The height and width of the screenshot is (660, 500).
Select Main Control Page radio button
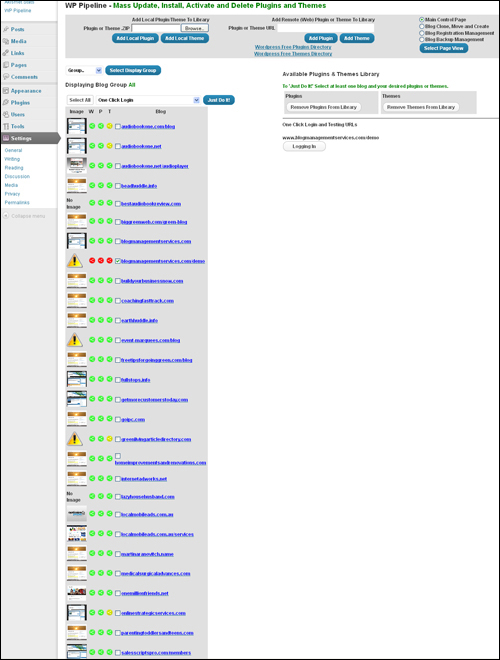point(421,19)
